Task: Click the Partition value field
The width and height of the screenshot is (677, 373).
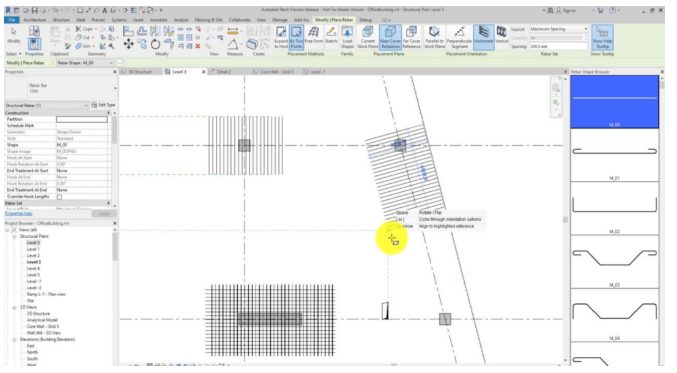Action: 82,119
